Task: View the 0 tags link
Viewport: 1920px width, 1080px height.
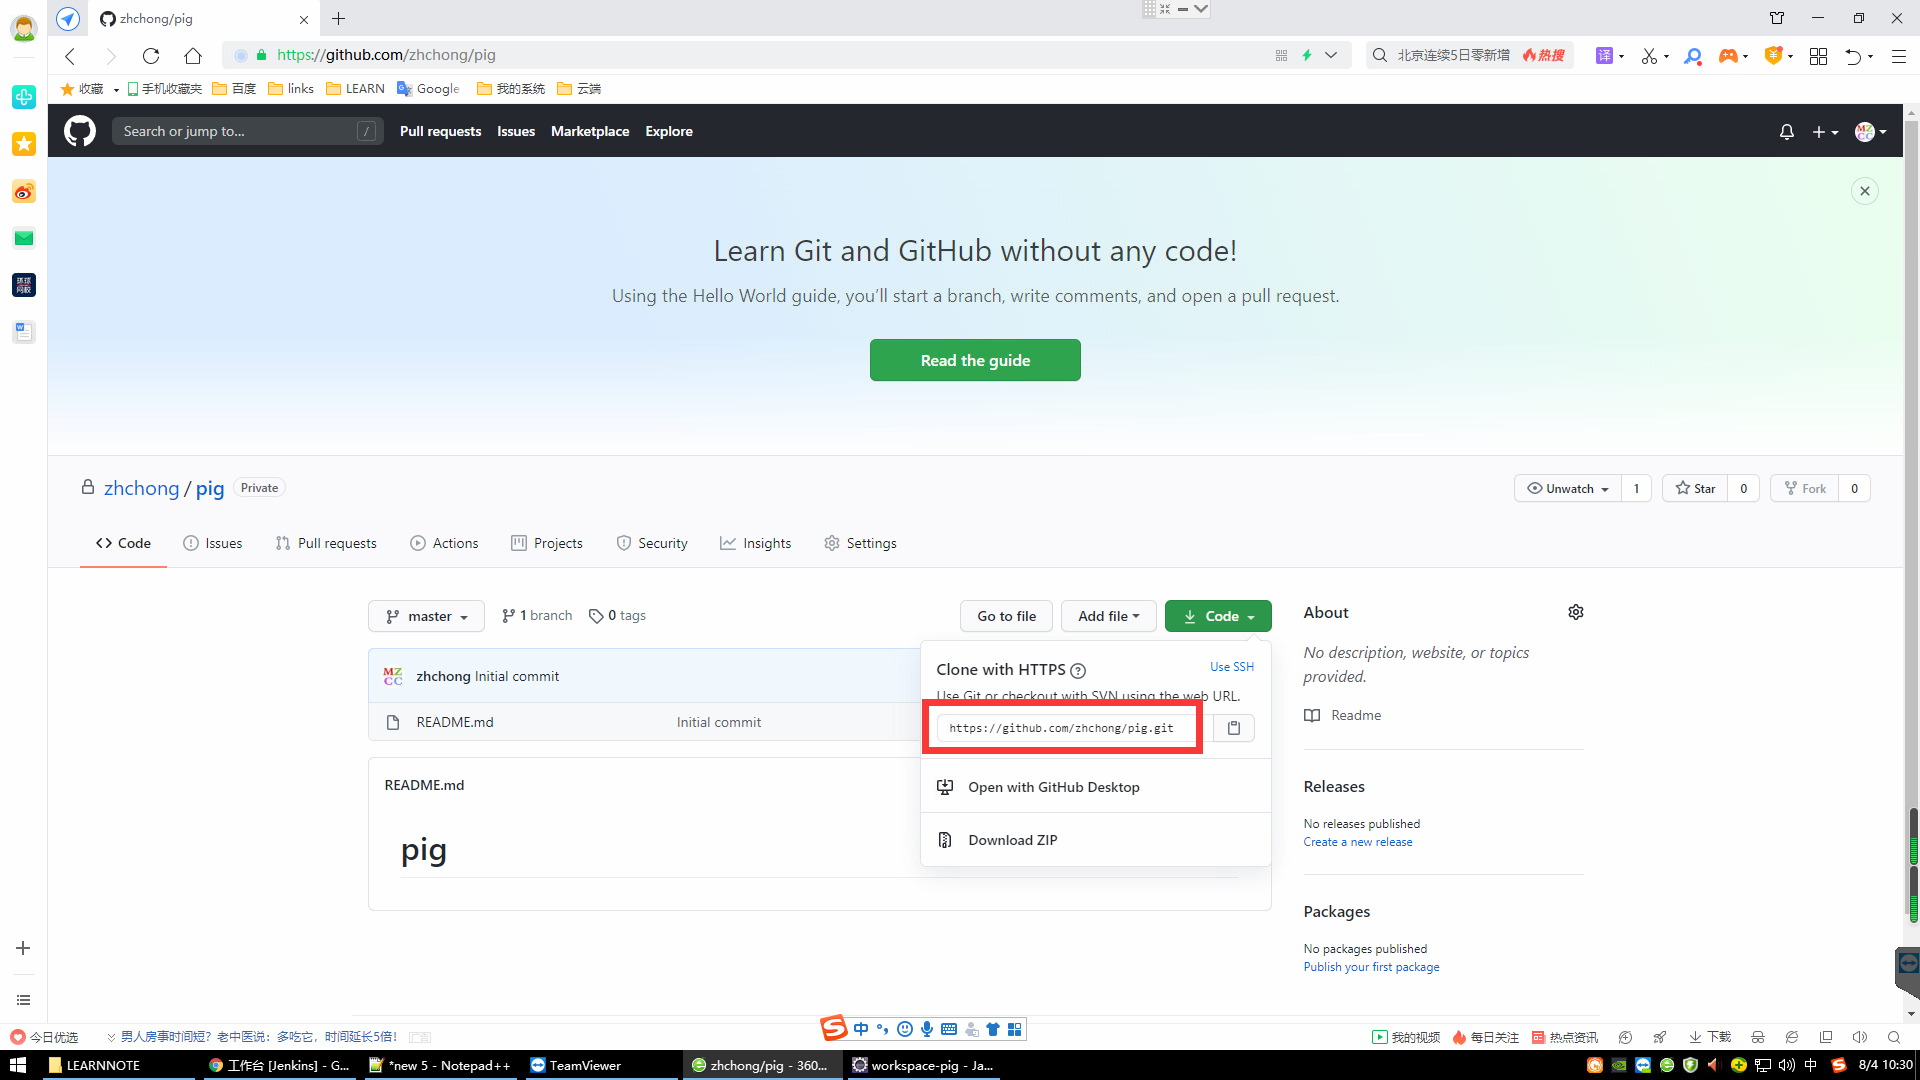Action: point(617,615)
